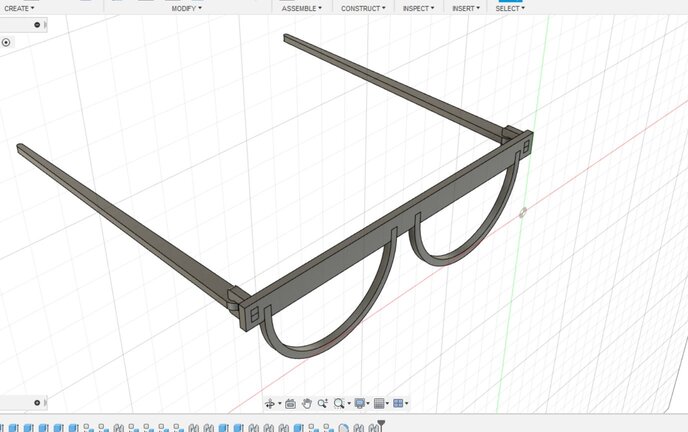Expand the Display Settings dropdown arrow
The width and height of the screenshot is (688, 432).
368,403
